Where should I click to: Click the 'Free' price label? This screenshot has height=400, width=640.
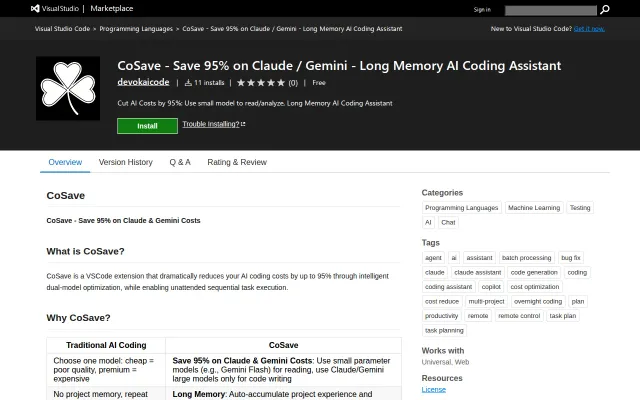(x=319, y=83)
